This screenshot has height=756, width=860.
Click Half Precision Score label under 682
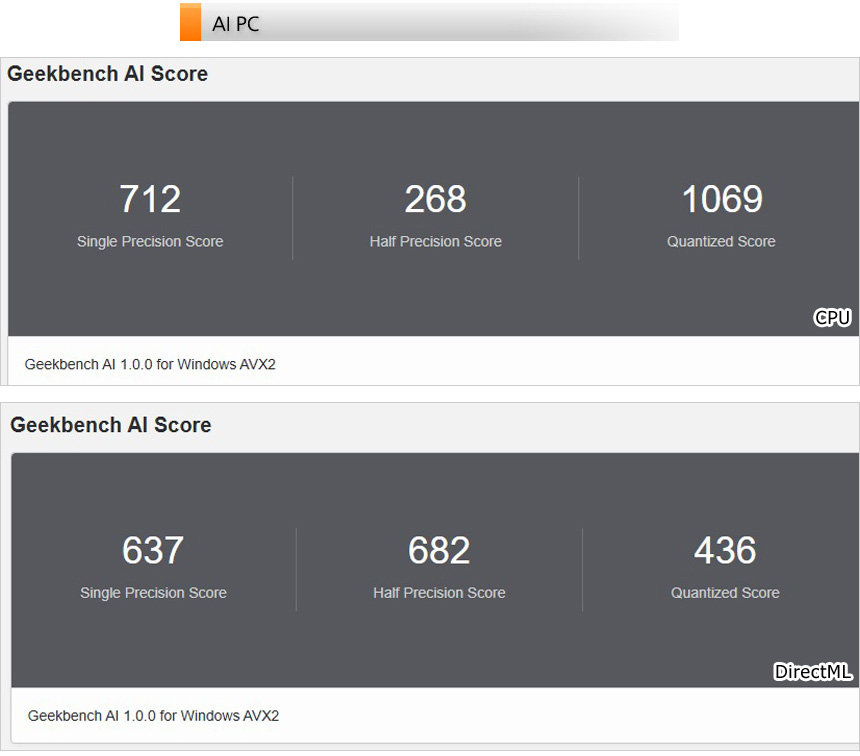point(439,593)
